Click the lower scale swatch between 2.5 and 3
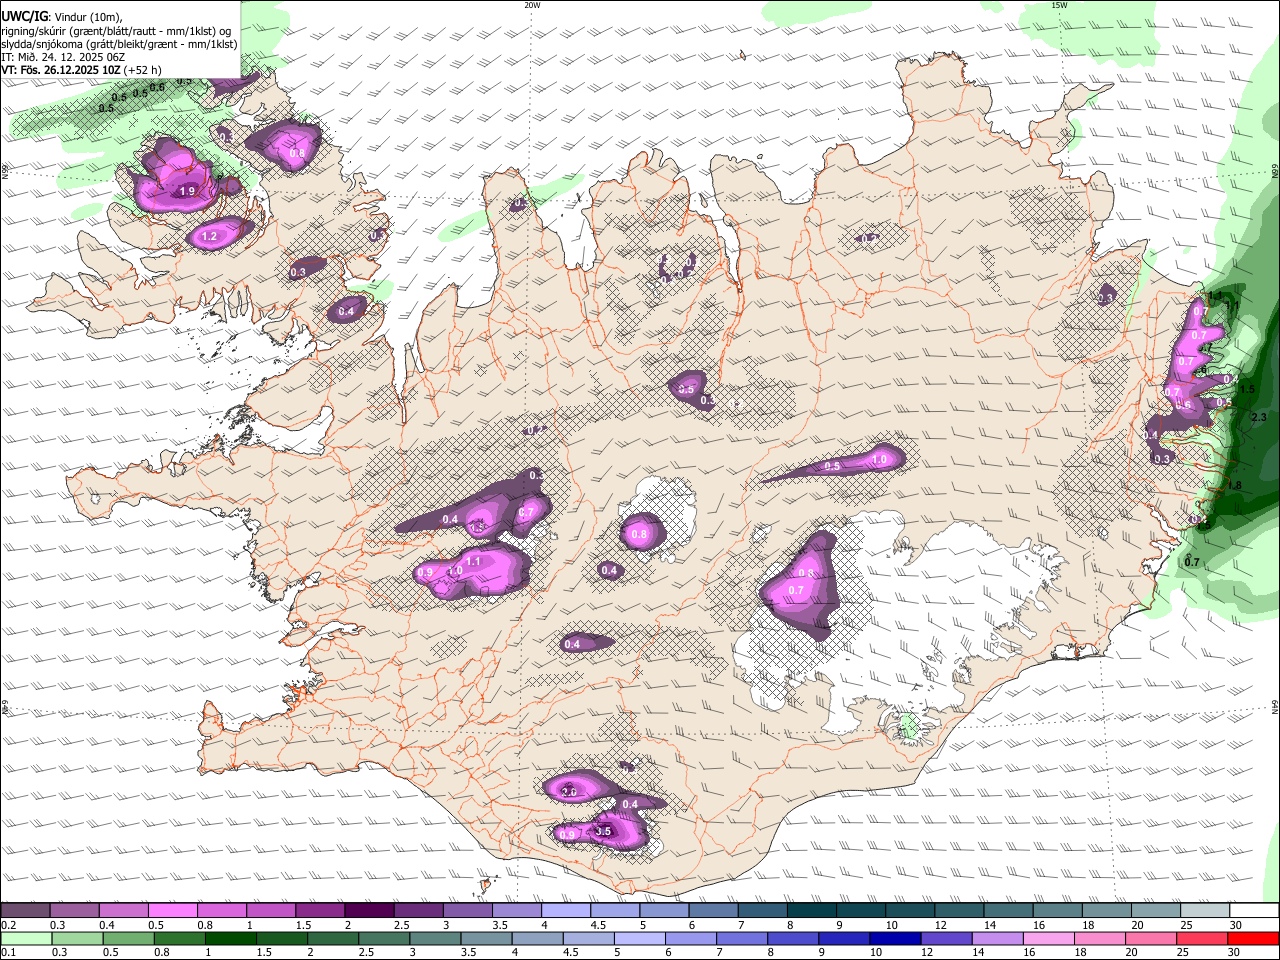 [x=386, y=939]
